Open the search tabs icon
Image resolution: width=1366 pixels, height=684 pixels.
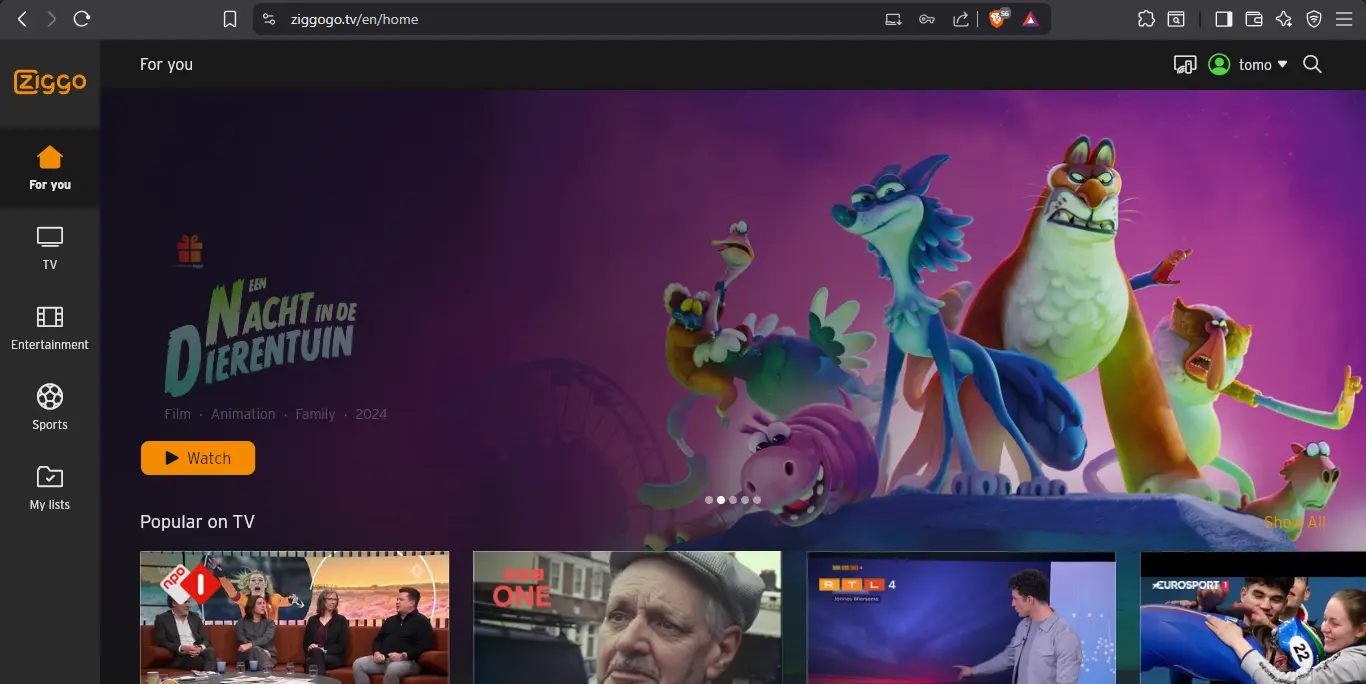(x=1177, y=19)
